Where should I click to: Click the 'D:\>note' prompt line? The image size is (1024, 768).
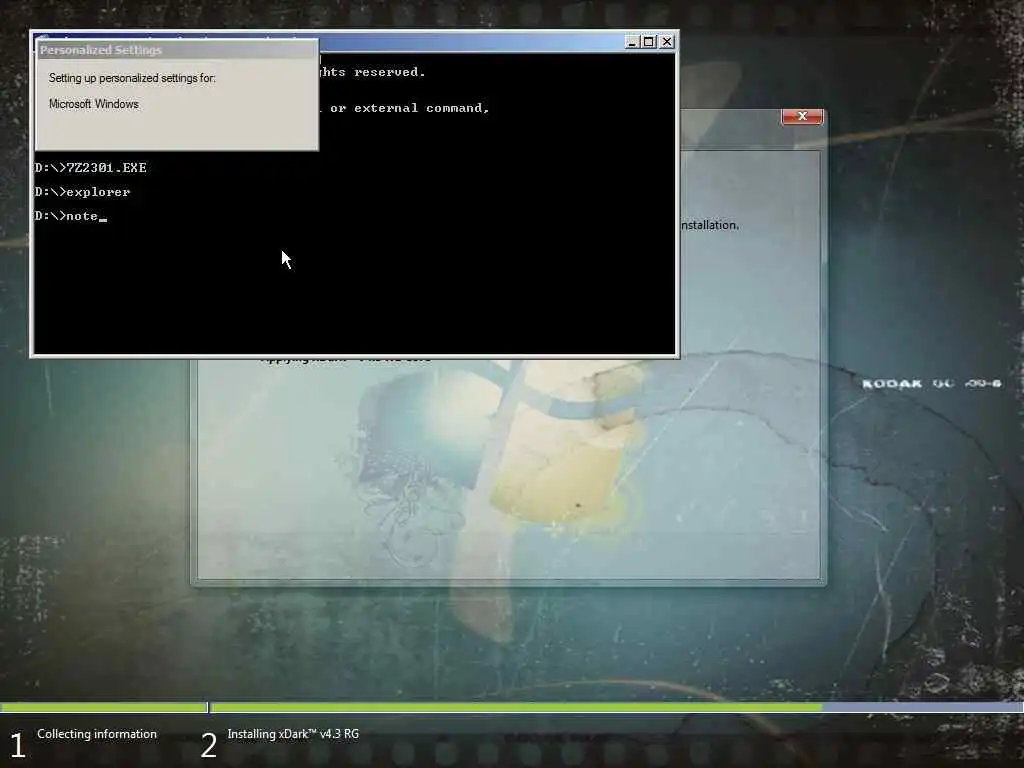point(71,216)
